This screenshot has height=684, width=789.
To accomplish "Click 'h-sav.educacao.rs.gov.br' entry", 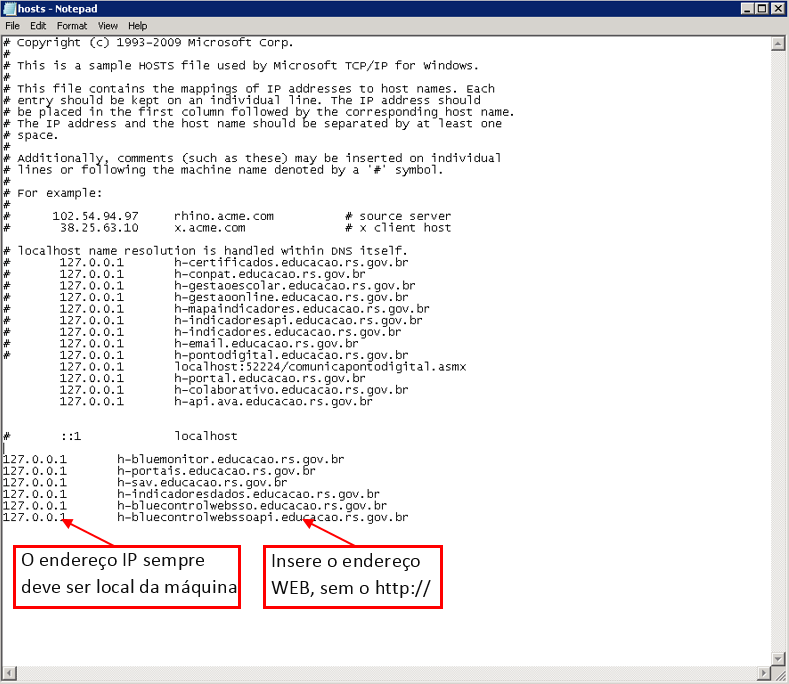I will [202, 483].
